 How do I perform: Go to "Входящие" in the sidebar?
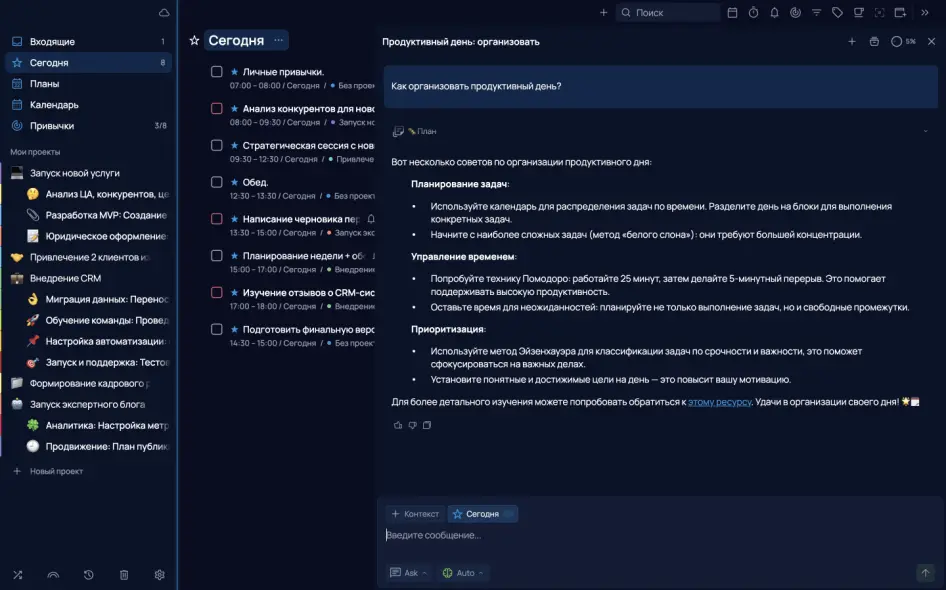tap(52, 42)
